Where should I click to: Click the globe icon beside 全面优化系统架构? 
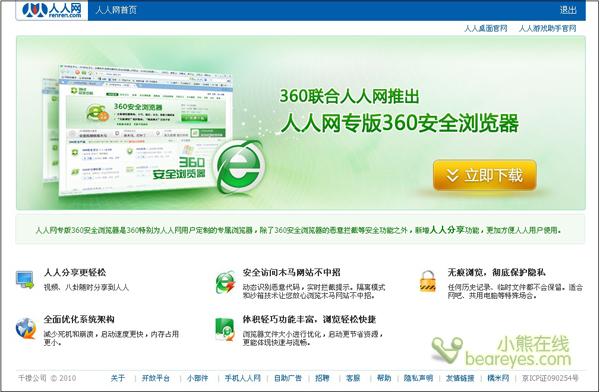(x=26, y=328)
